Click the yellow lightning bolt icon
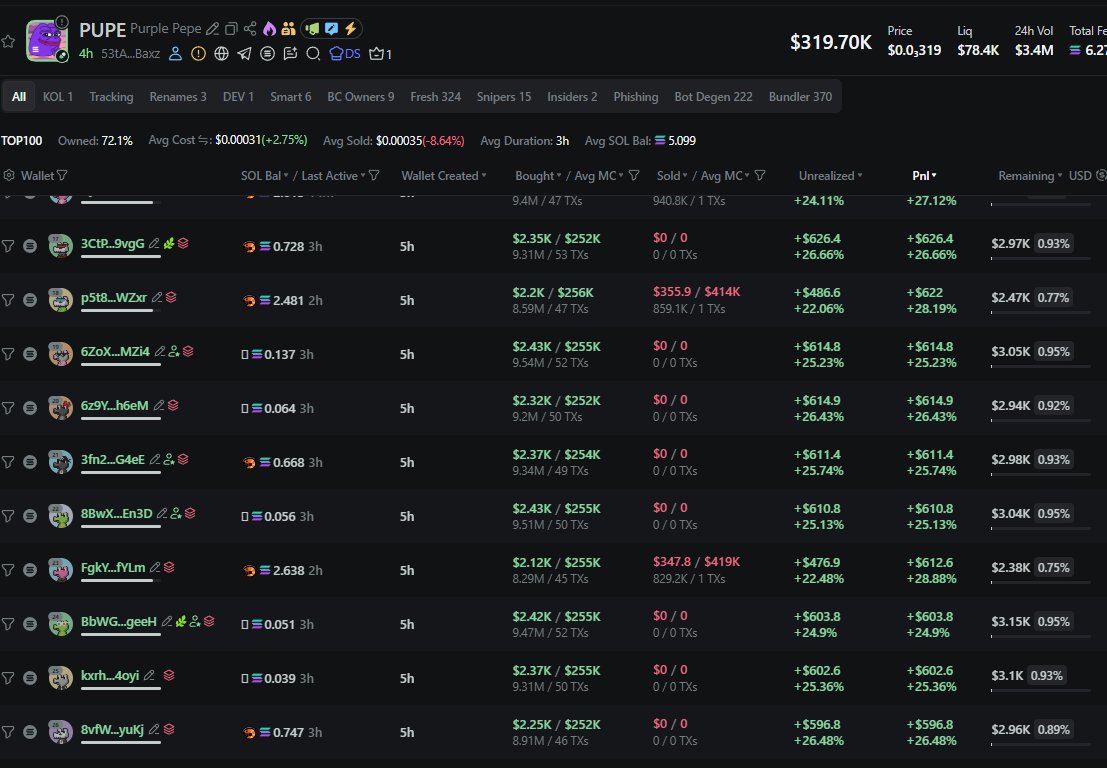This screenshot has width=1107, height=768. pyautogui.click(x=352, y=29)
